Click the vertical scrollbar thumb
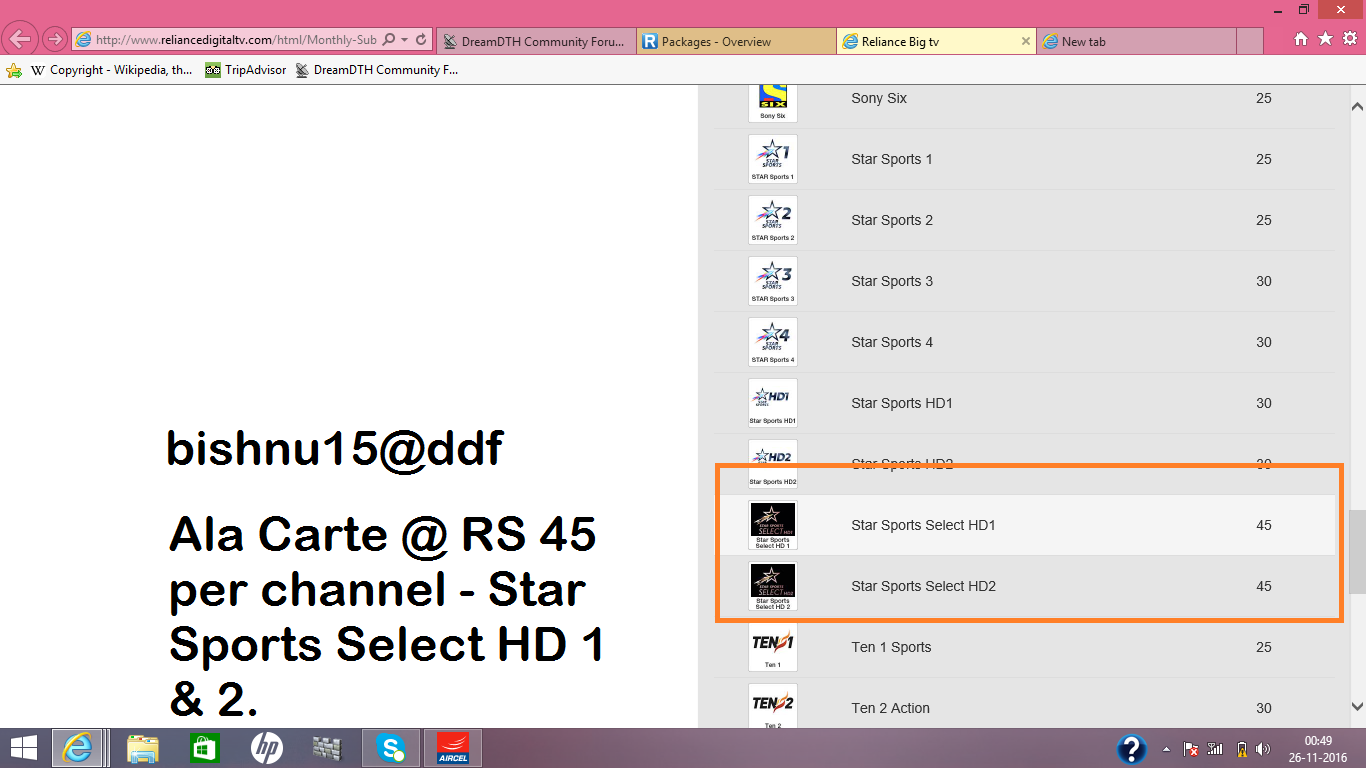The height and width of the screenshot is (768, 1366). (x=1357, y=552)
